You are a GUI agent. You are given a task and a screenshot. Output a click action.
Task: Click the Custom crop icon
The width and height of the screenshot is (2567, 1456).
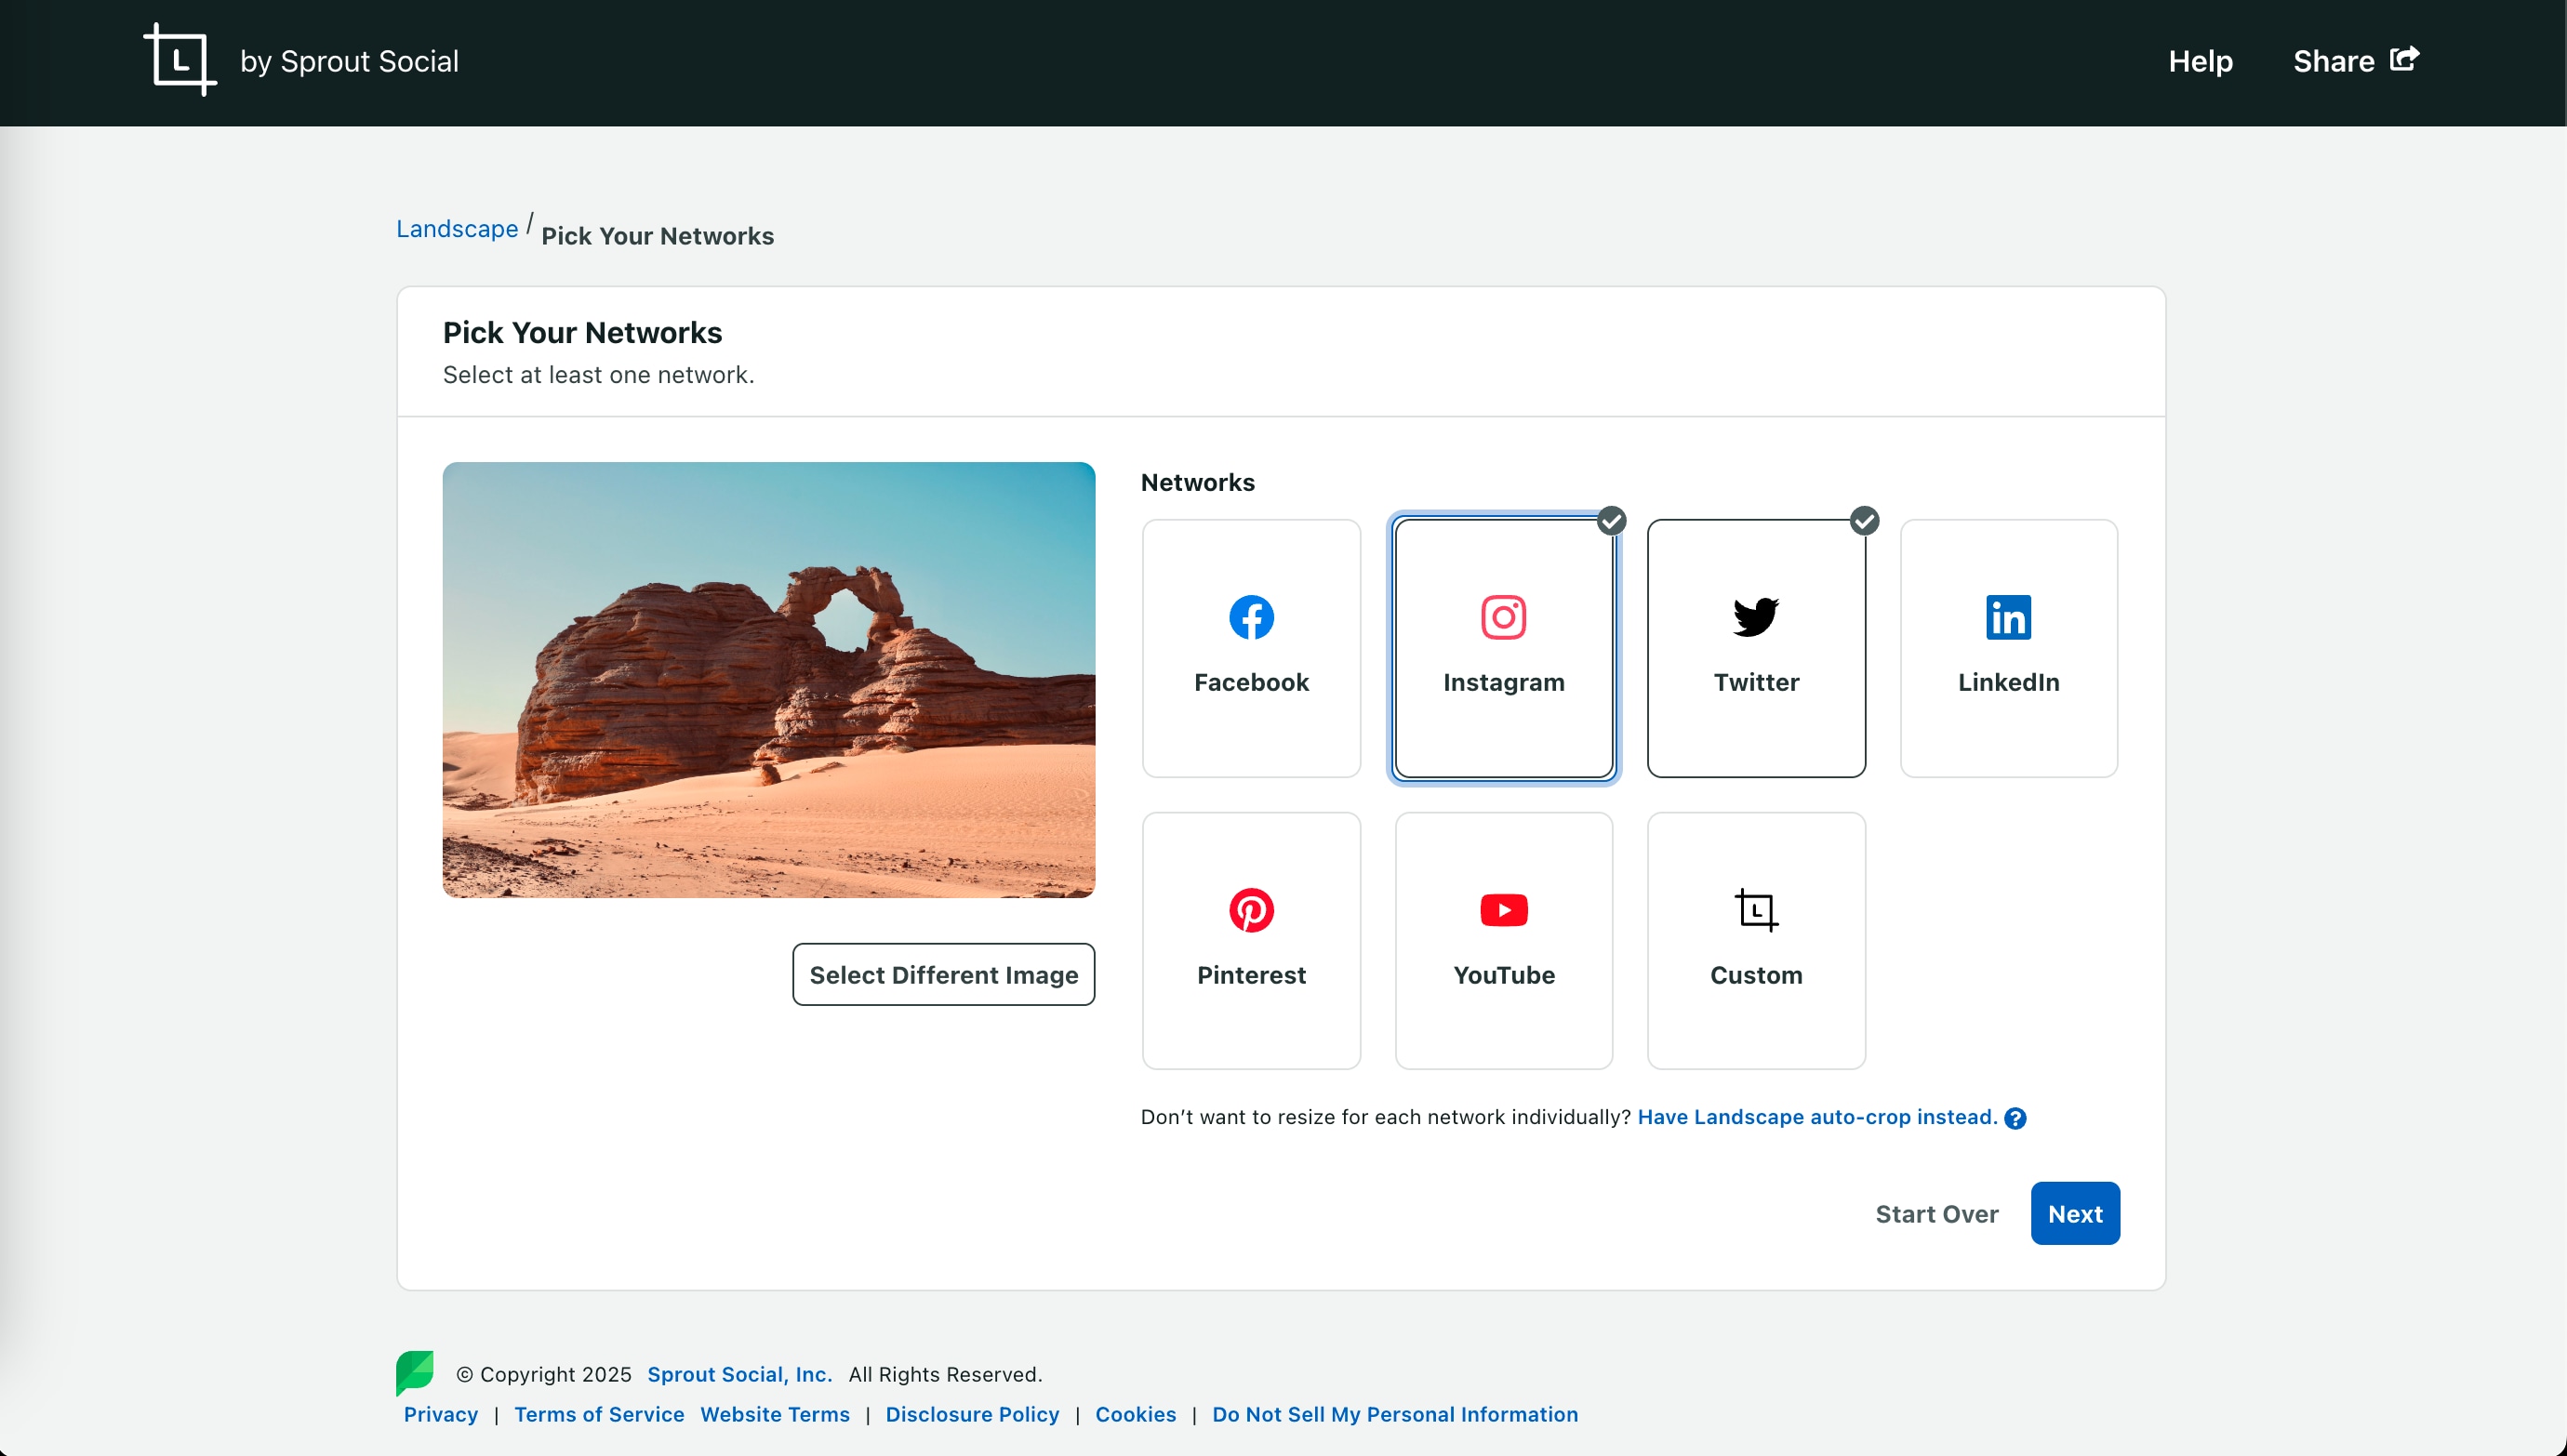(x=1756, y=910)
